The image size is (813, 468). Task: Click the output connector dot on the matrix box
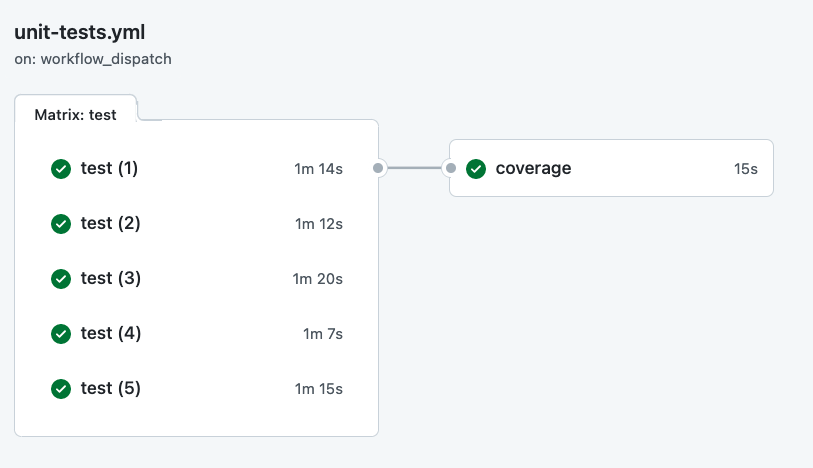click(378, 169)
